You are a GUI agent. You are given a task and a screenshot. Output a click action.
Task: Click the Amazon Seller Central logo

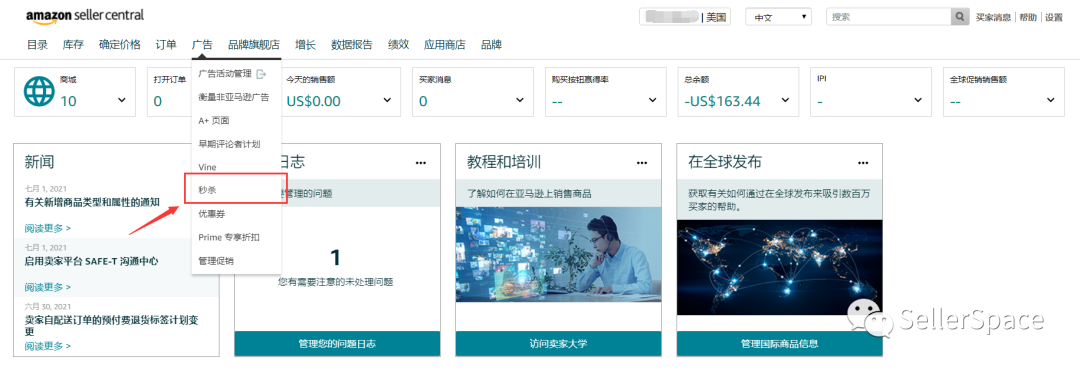coord(85,16)
